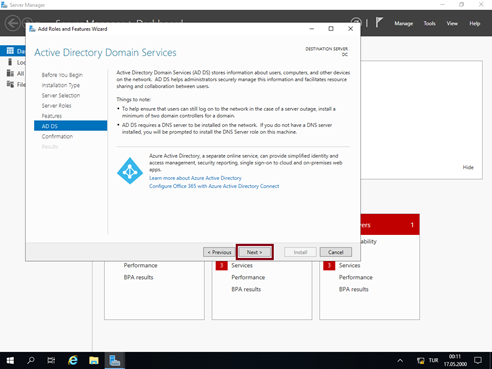Open the File services sidebar icon
Screen dimensions: 492x369
[x=10, y=84]
